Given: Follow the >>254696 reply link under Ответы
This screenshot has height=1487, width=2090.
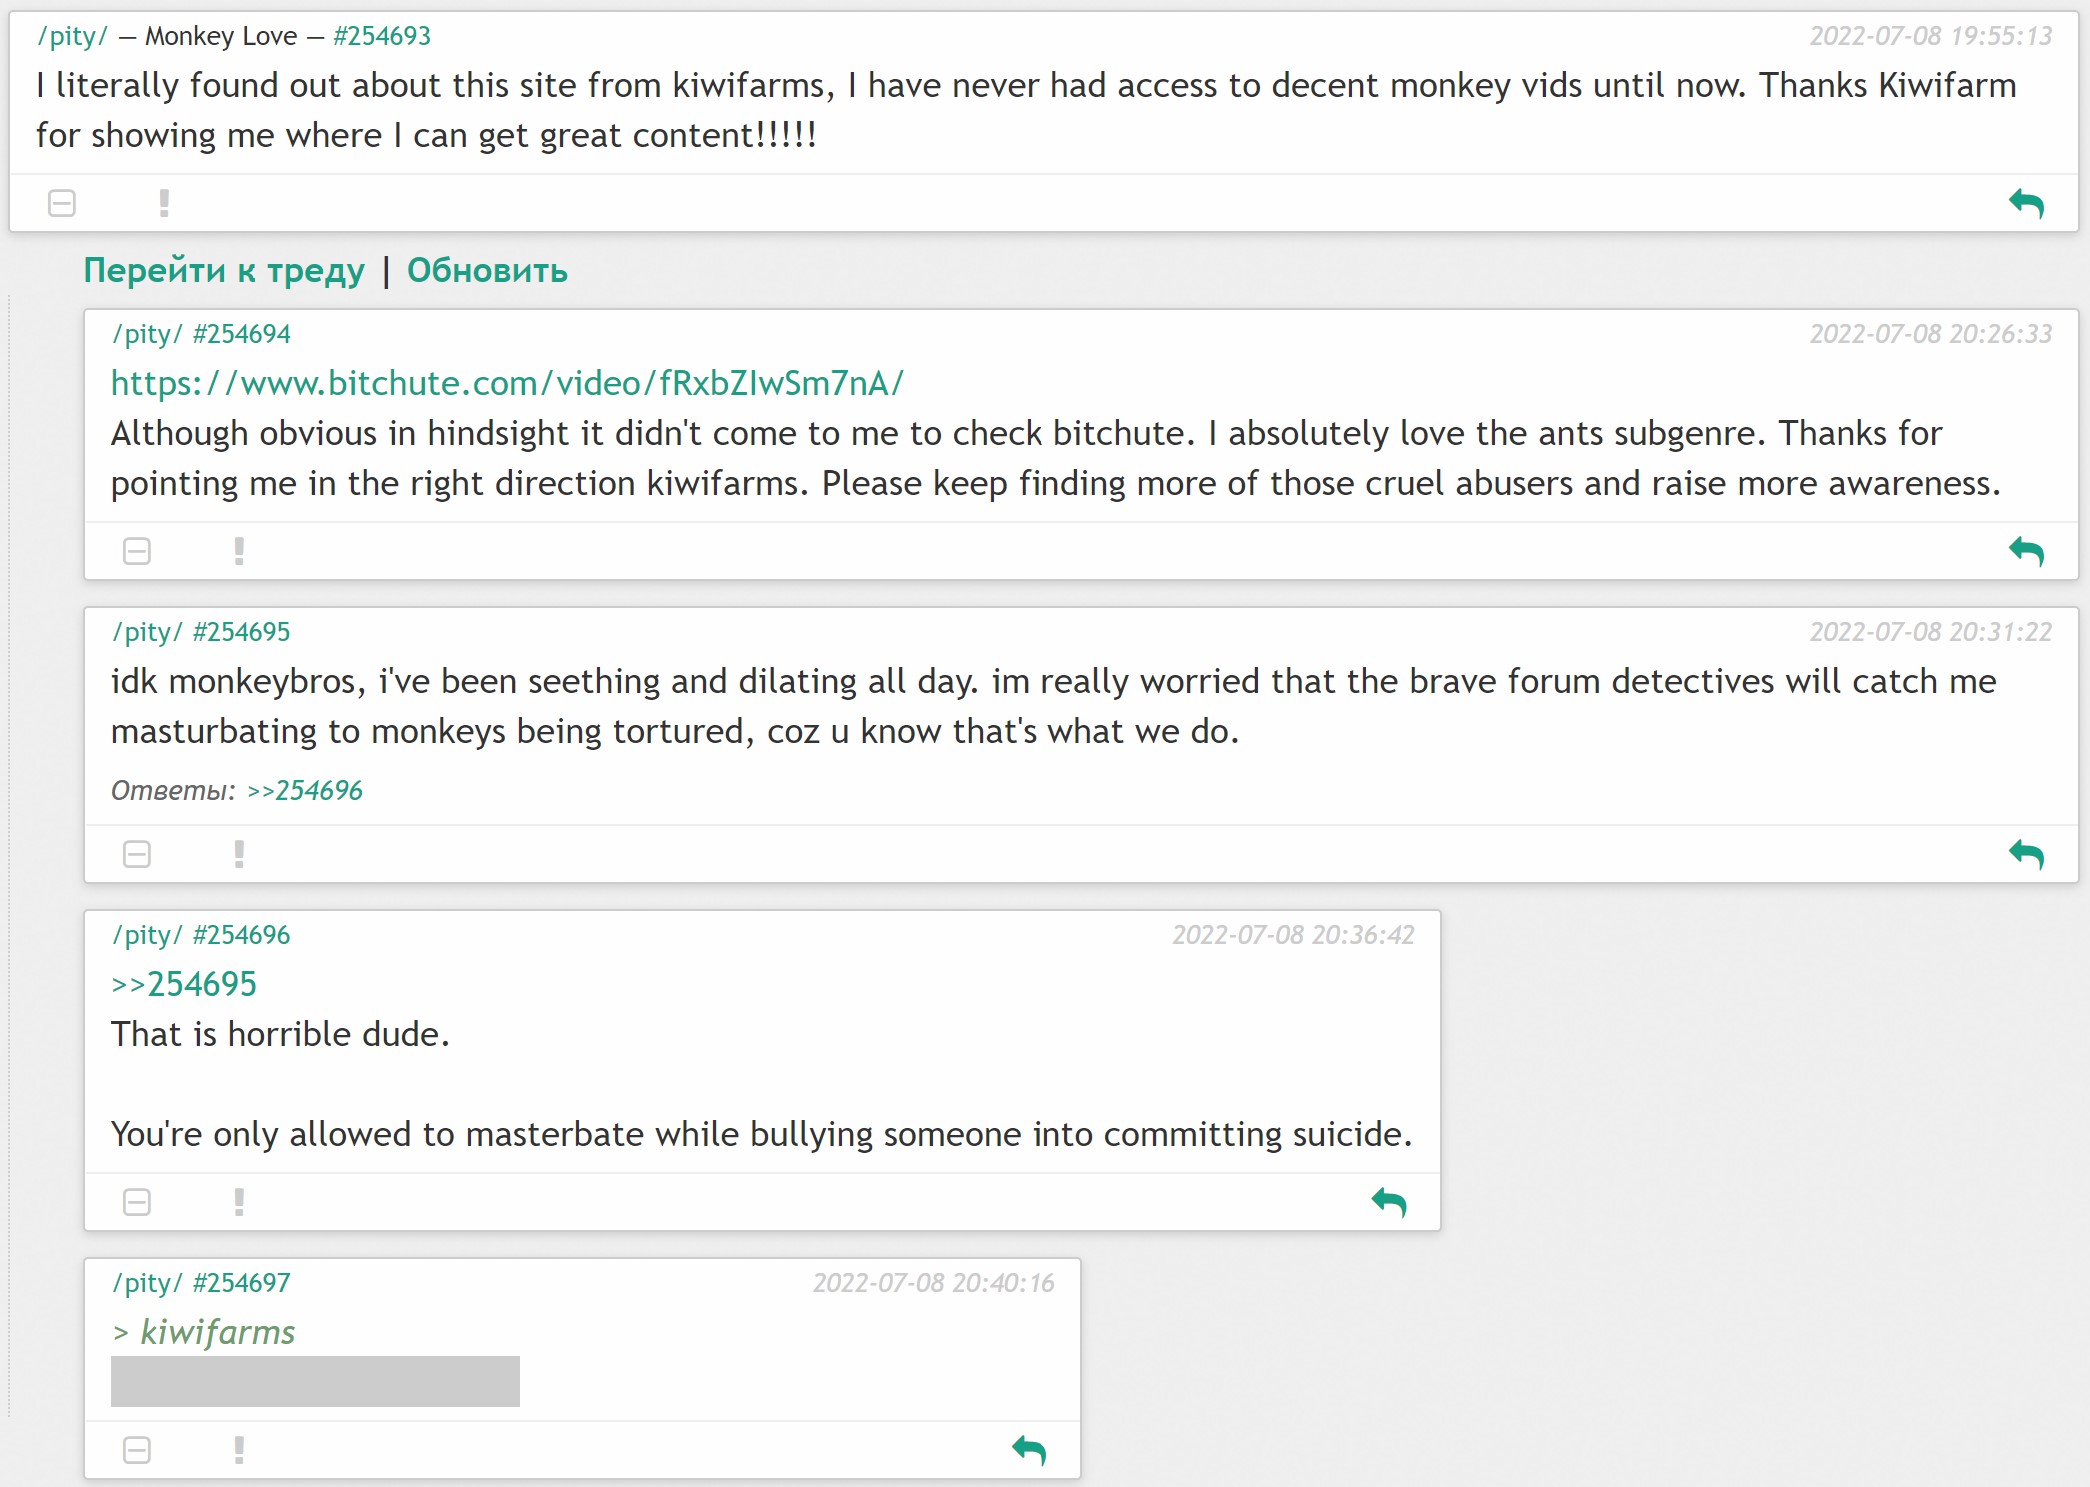Looking at the screenshot, I should tap(305, 790).
